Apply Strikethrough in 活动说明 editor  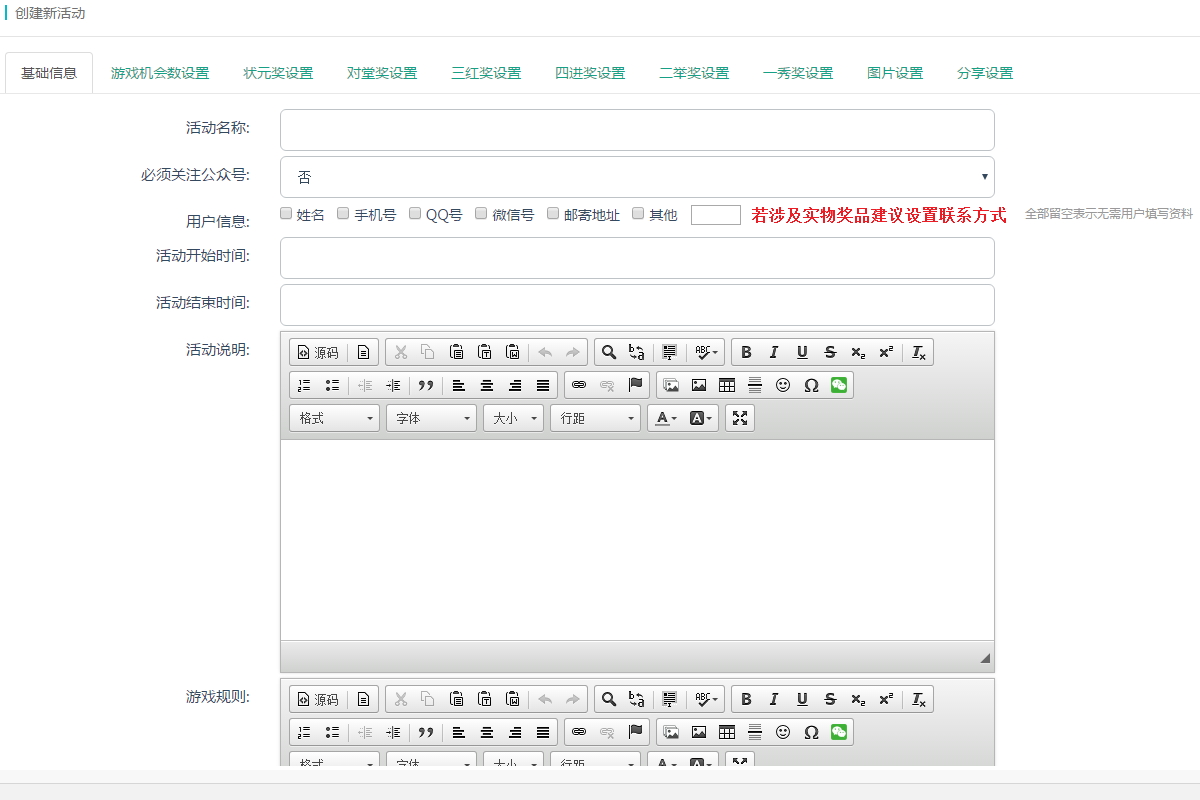(x=830, y=352)
